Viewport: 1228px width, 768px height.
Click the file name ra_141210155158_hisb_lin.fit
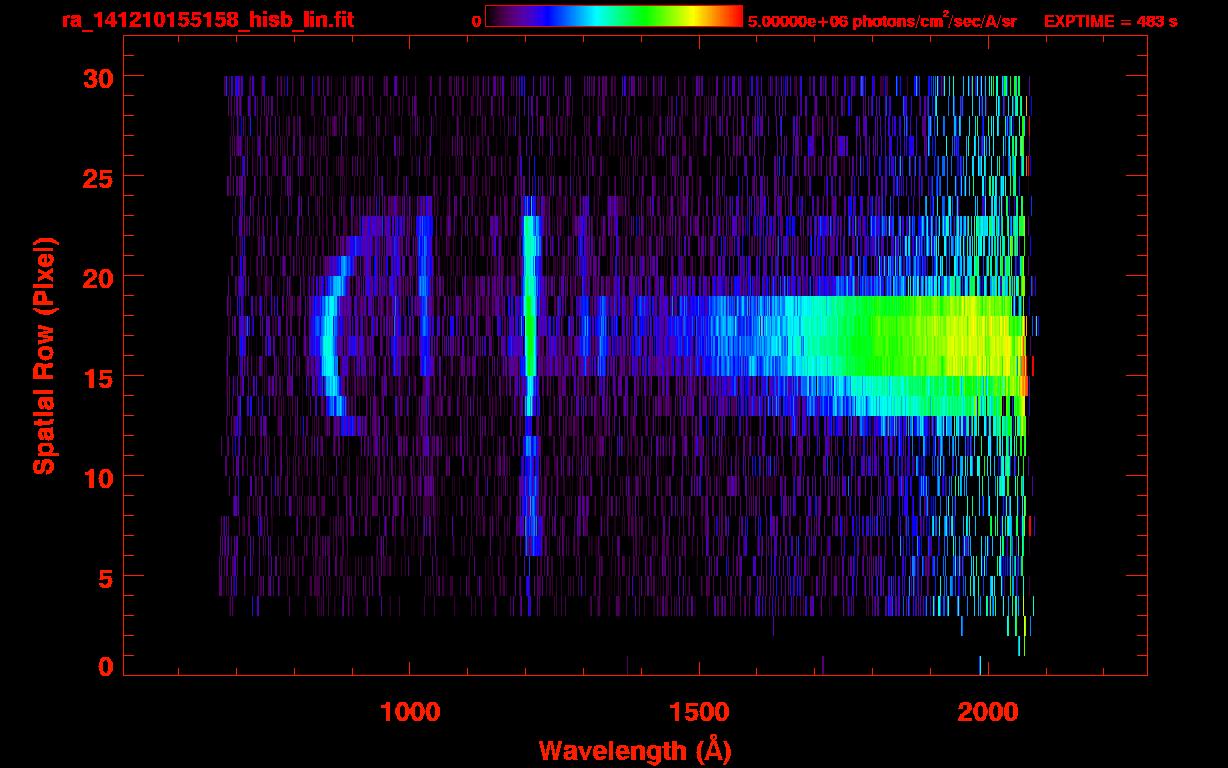207,20
